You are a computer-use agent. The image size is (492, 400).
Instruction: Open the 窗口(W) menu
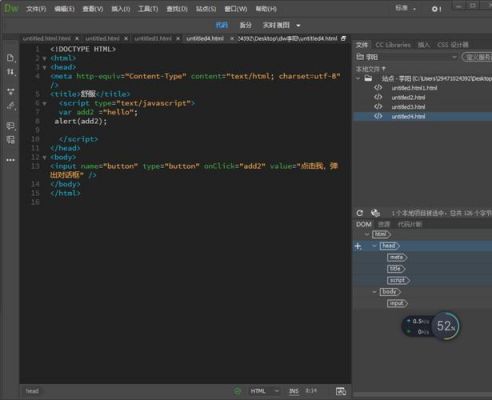coord(236,9)
